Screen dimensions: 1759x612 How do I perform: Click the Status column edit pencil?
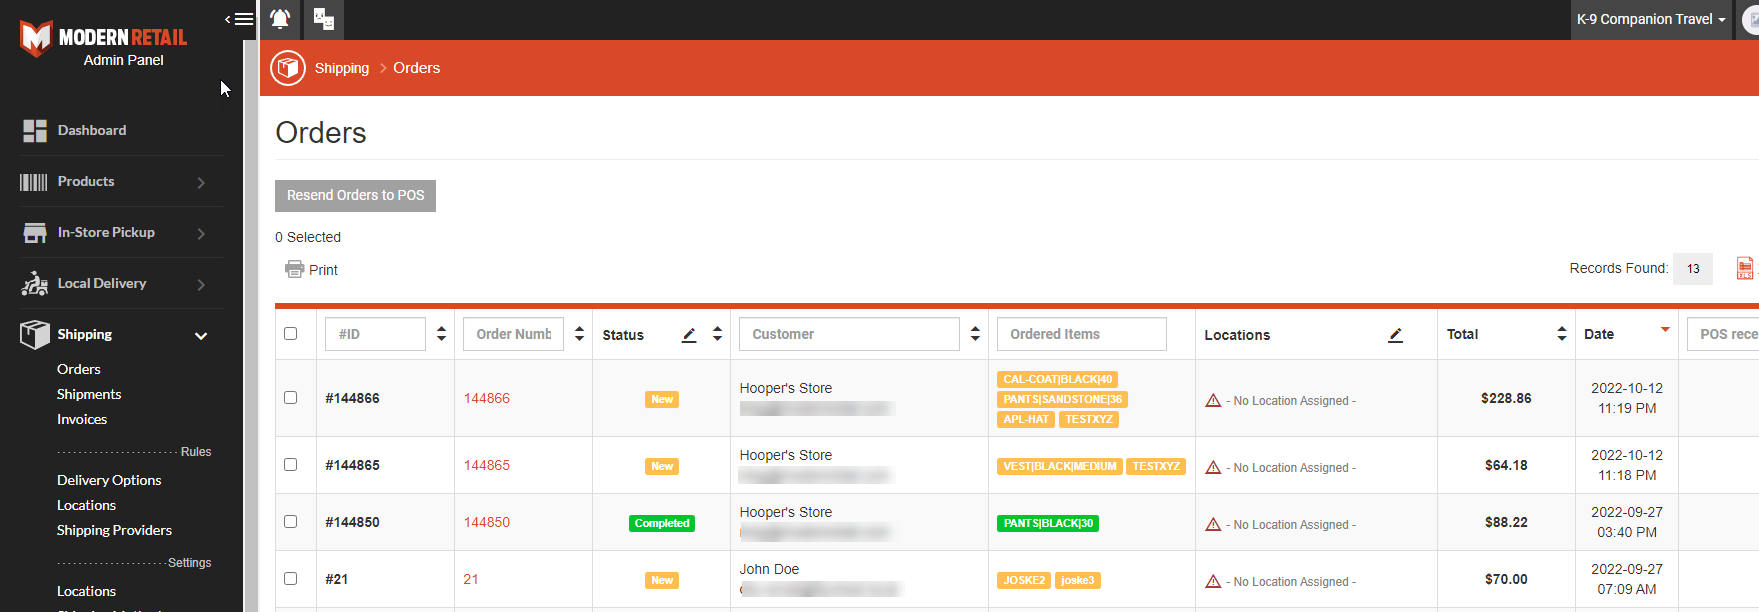[689, 335]
